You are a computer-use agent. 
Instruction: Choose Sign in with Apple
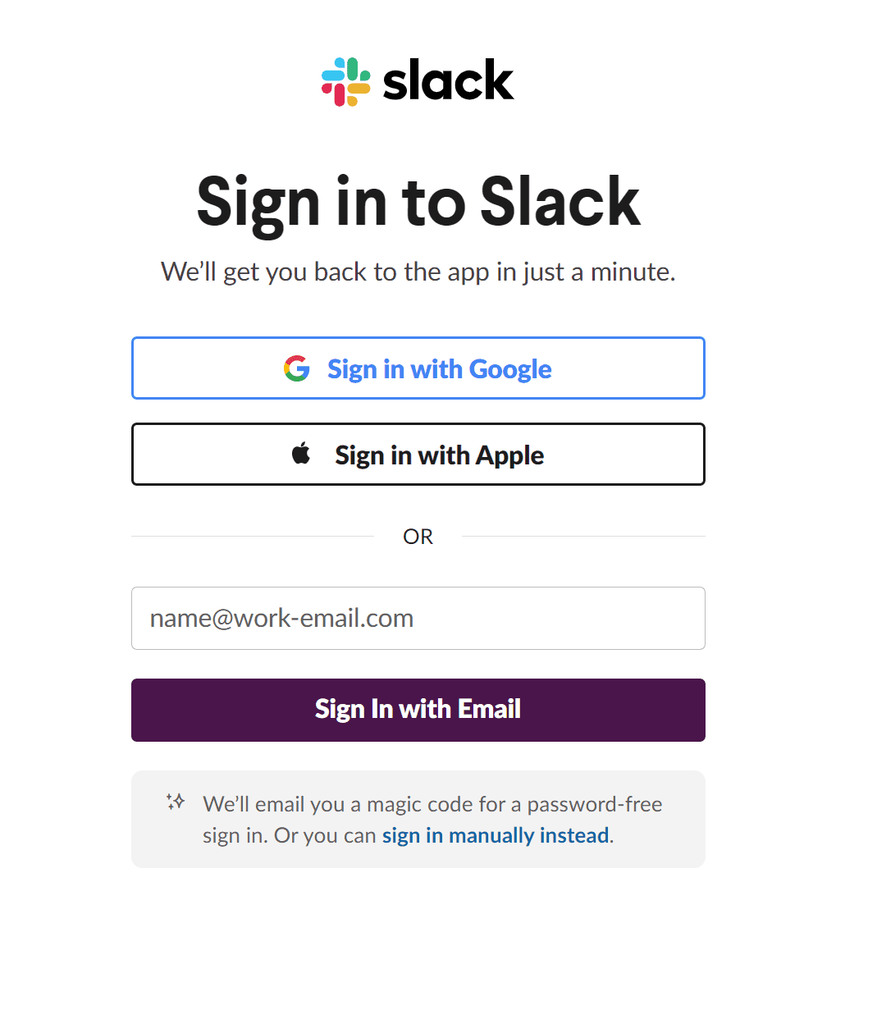click(x=418, y=455)
